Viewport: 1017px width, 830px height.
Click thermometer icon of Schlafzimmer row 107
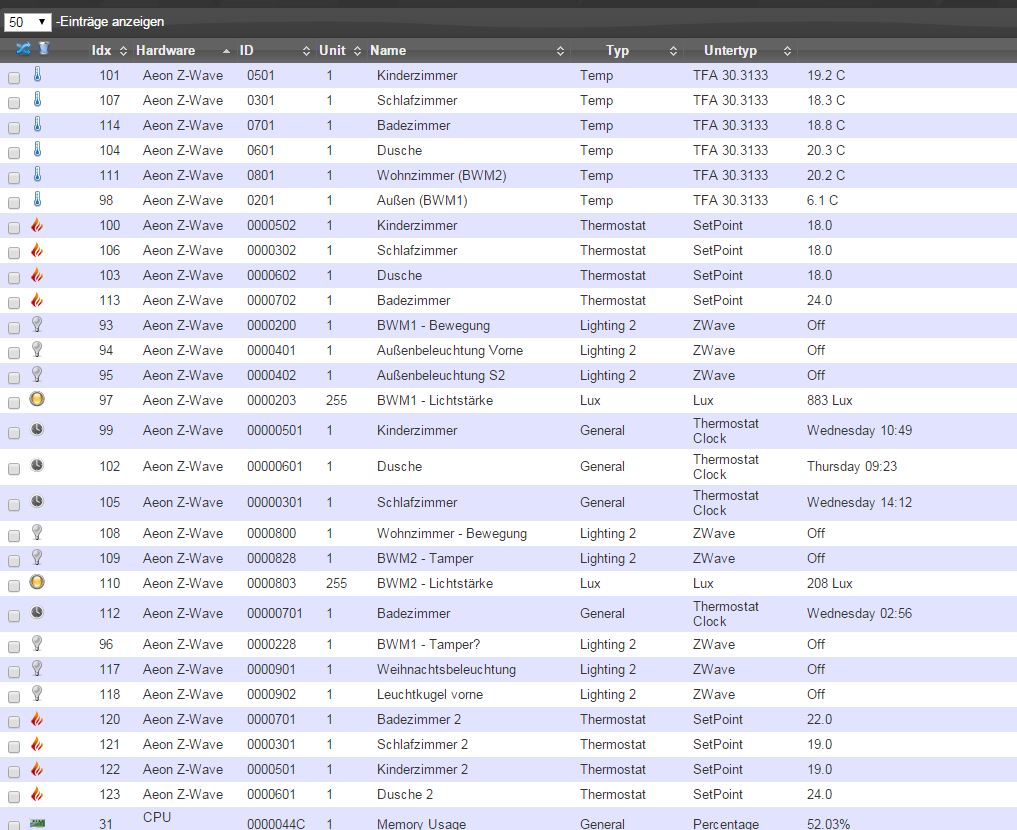coord(38,100)
